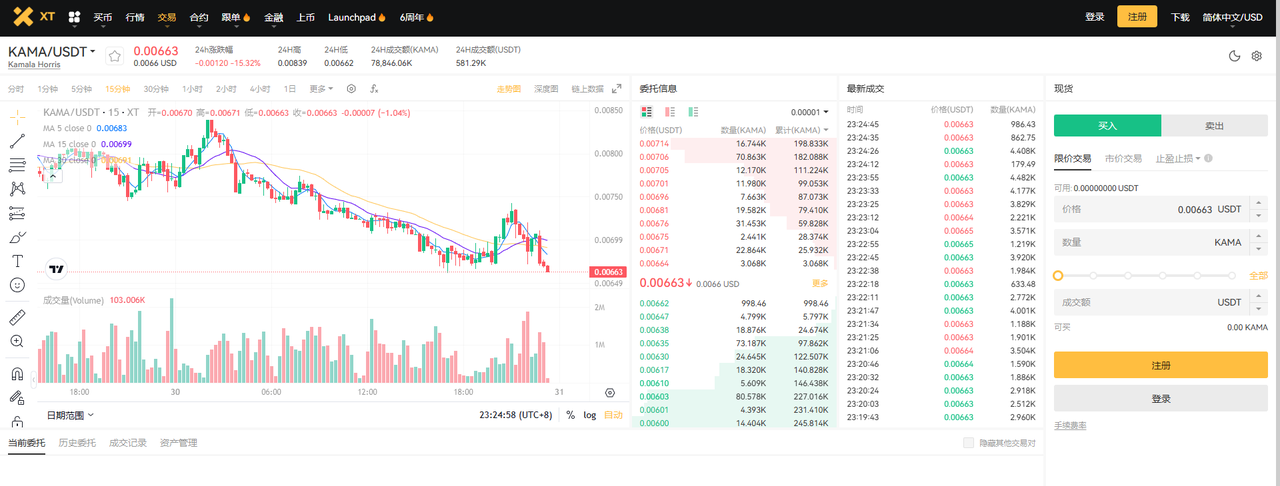1280x486 pixels.
Task: Open order book precision 0.00001 dropdown
Action: point(809,113)
